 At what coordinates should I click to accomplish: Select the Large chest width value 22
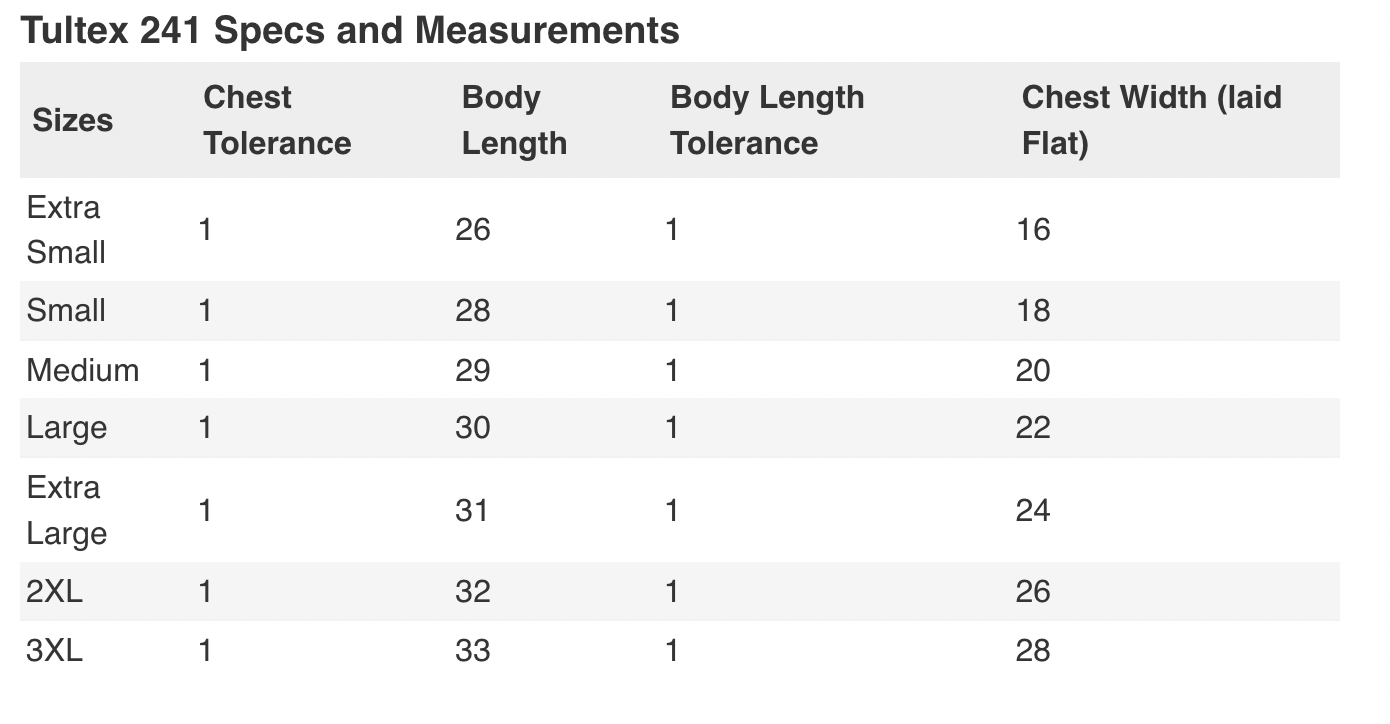coord(1033,428)
